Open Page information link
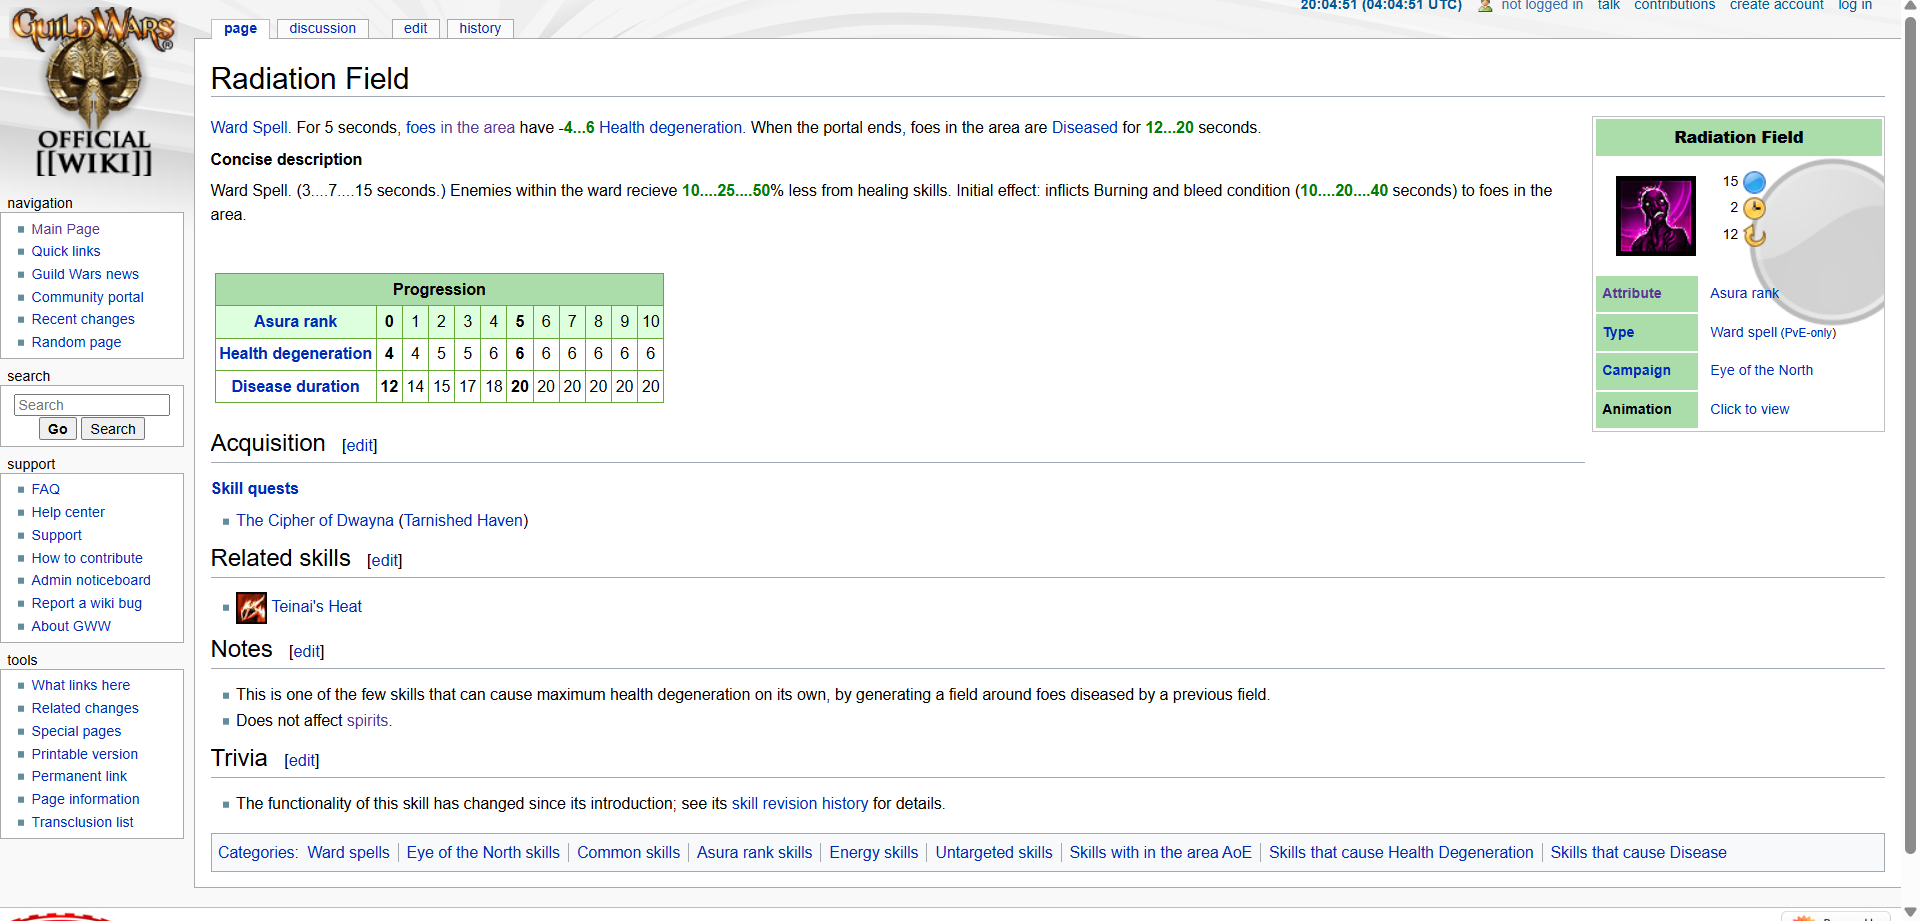Viewport: 1920px width, 921px height. pos(85,799)
